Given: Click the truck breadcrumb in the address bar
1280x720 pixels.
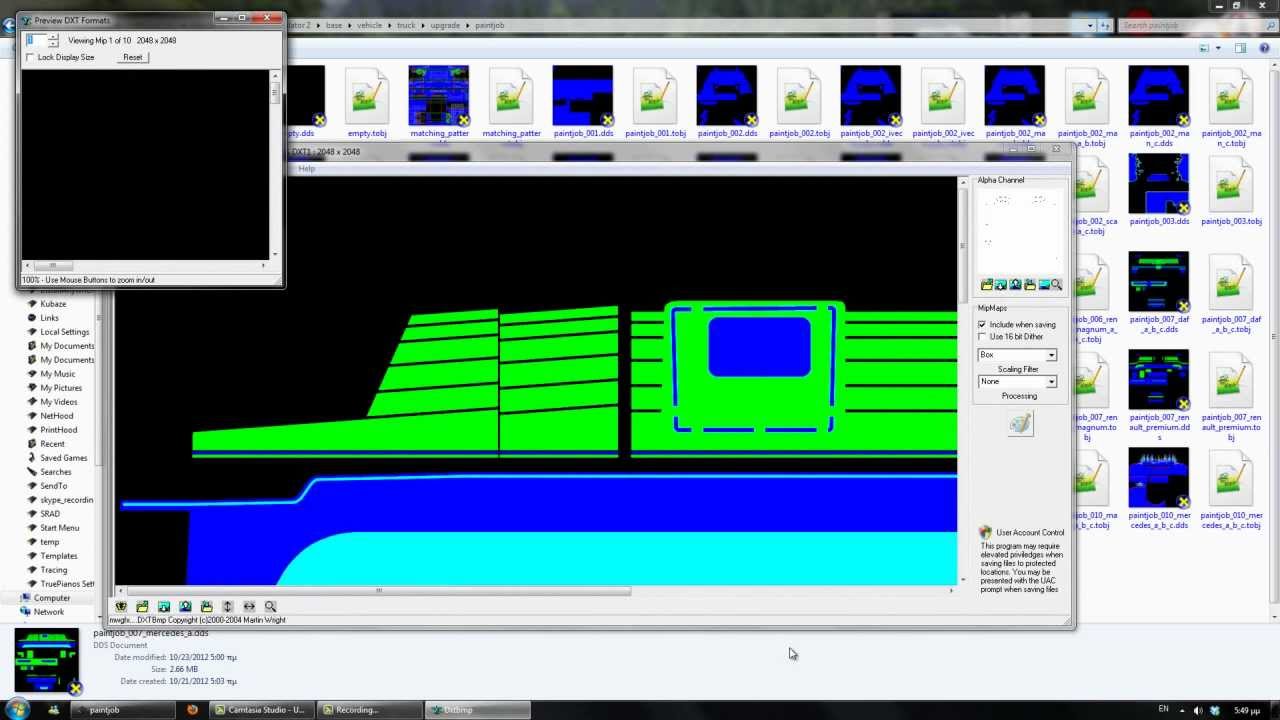Looking at the screenshot, I should point(406,25).
